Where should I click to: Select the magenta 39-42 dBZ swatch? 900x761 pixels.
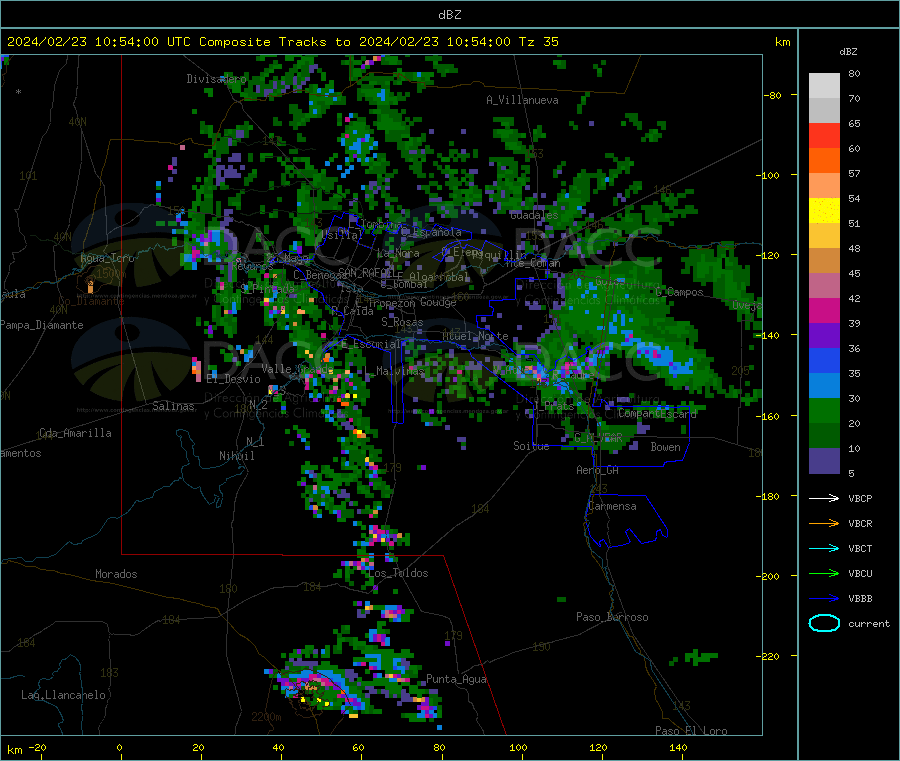tap(824, 310)
